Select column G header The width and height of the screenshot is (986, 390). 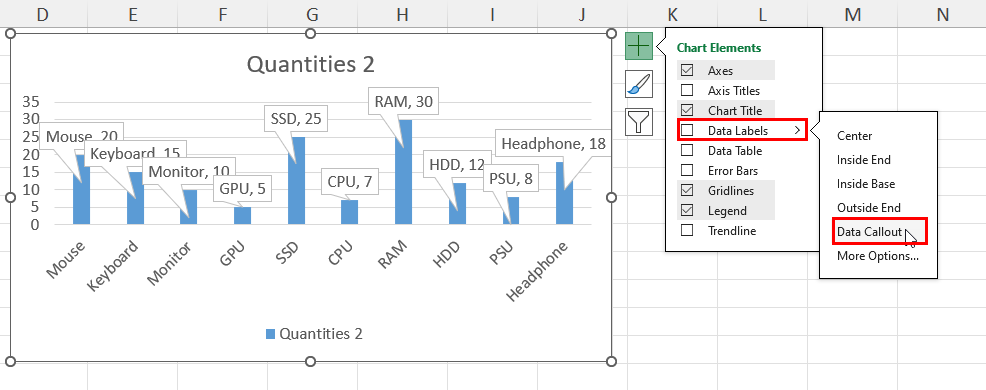[312, 14]
